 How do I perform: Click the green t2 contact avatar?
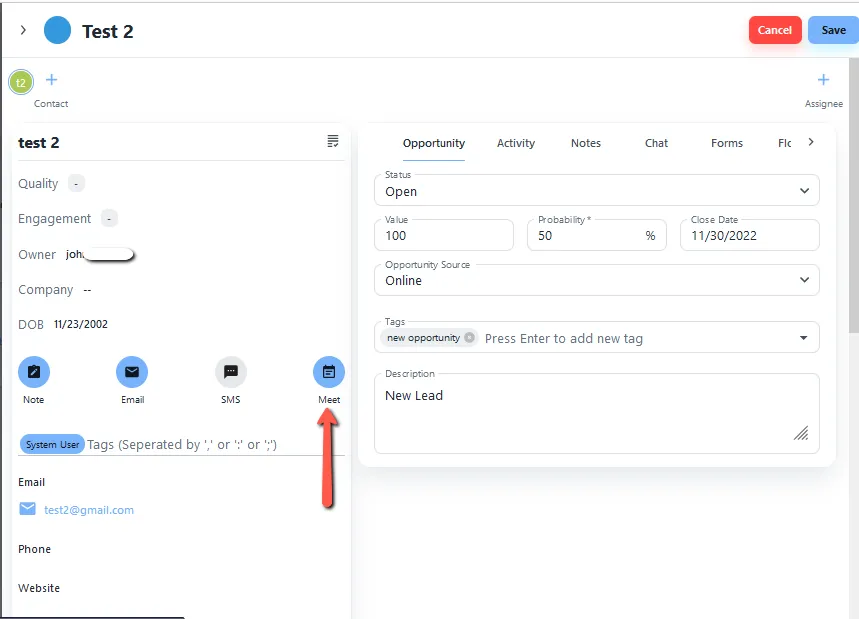[x=21, y=83]
